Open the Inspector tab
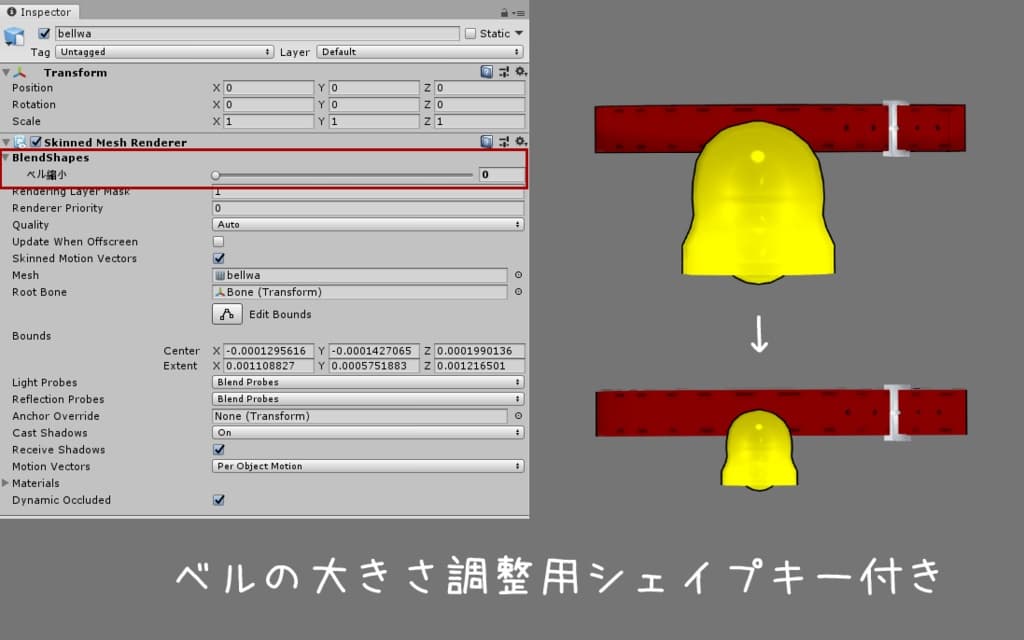 39,12
